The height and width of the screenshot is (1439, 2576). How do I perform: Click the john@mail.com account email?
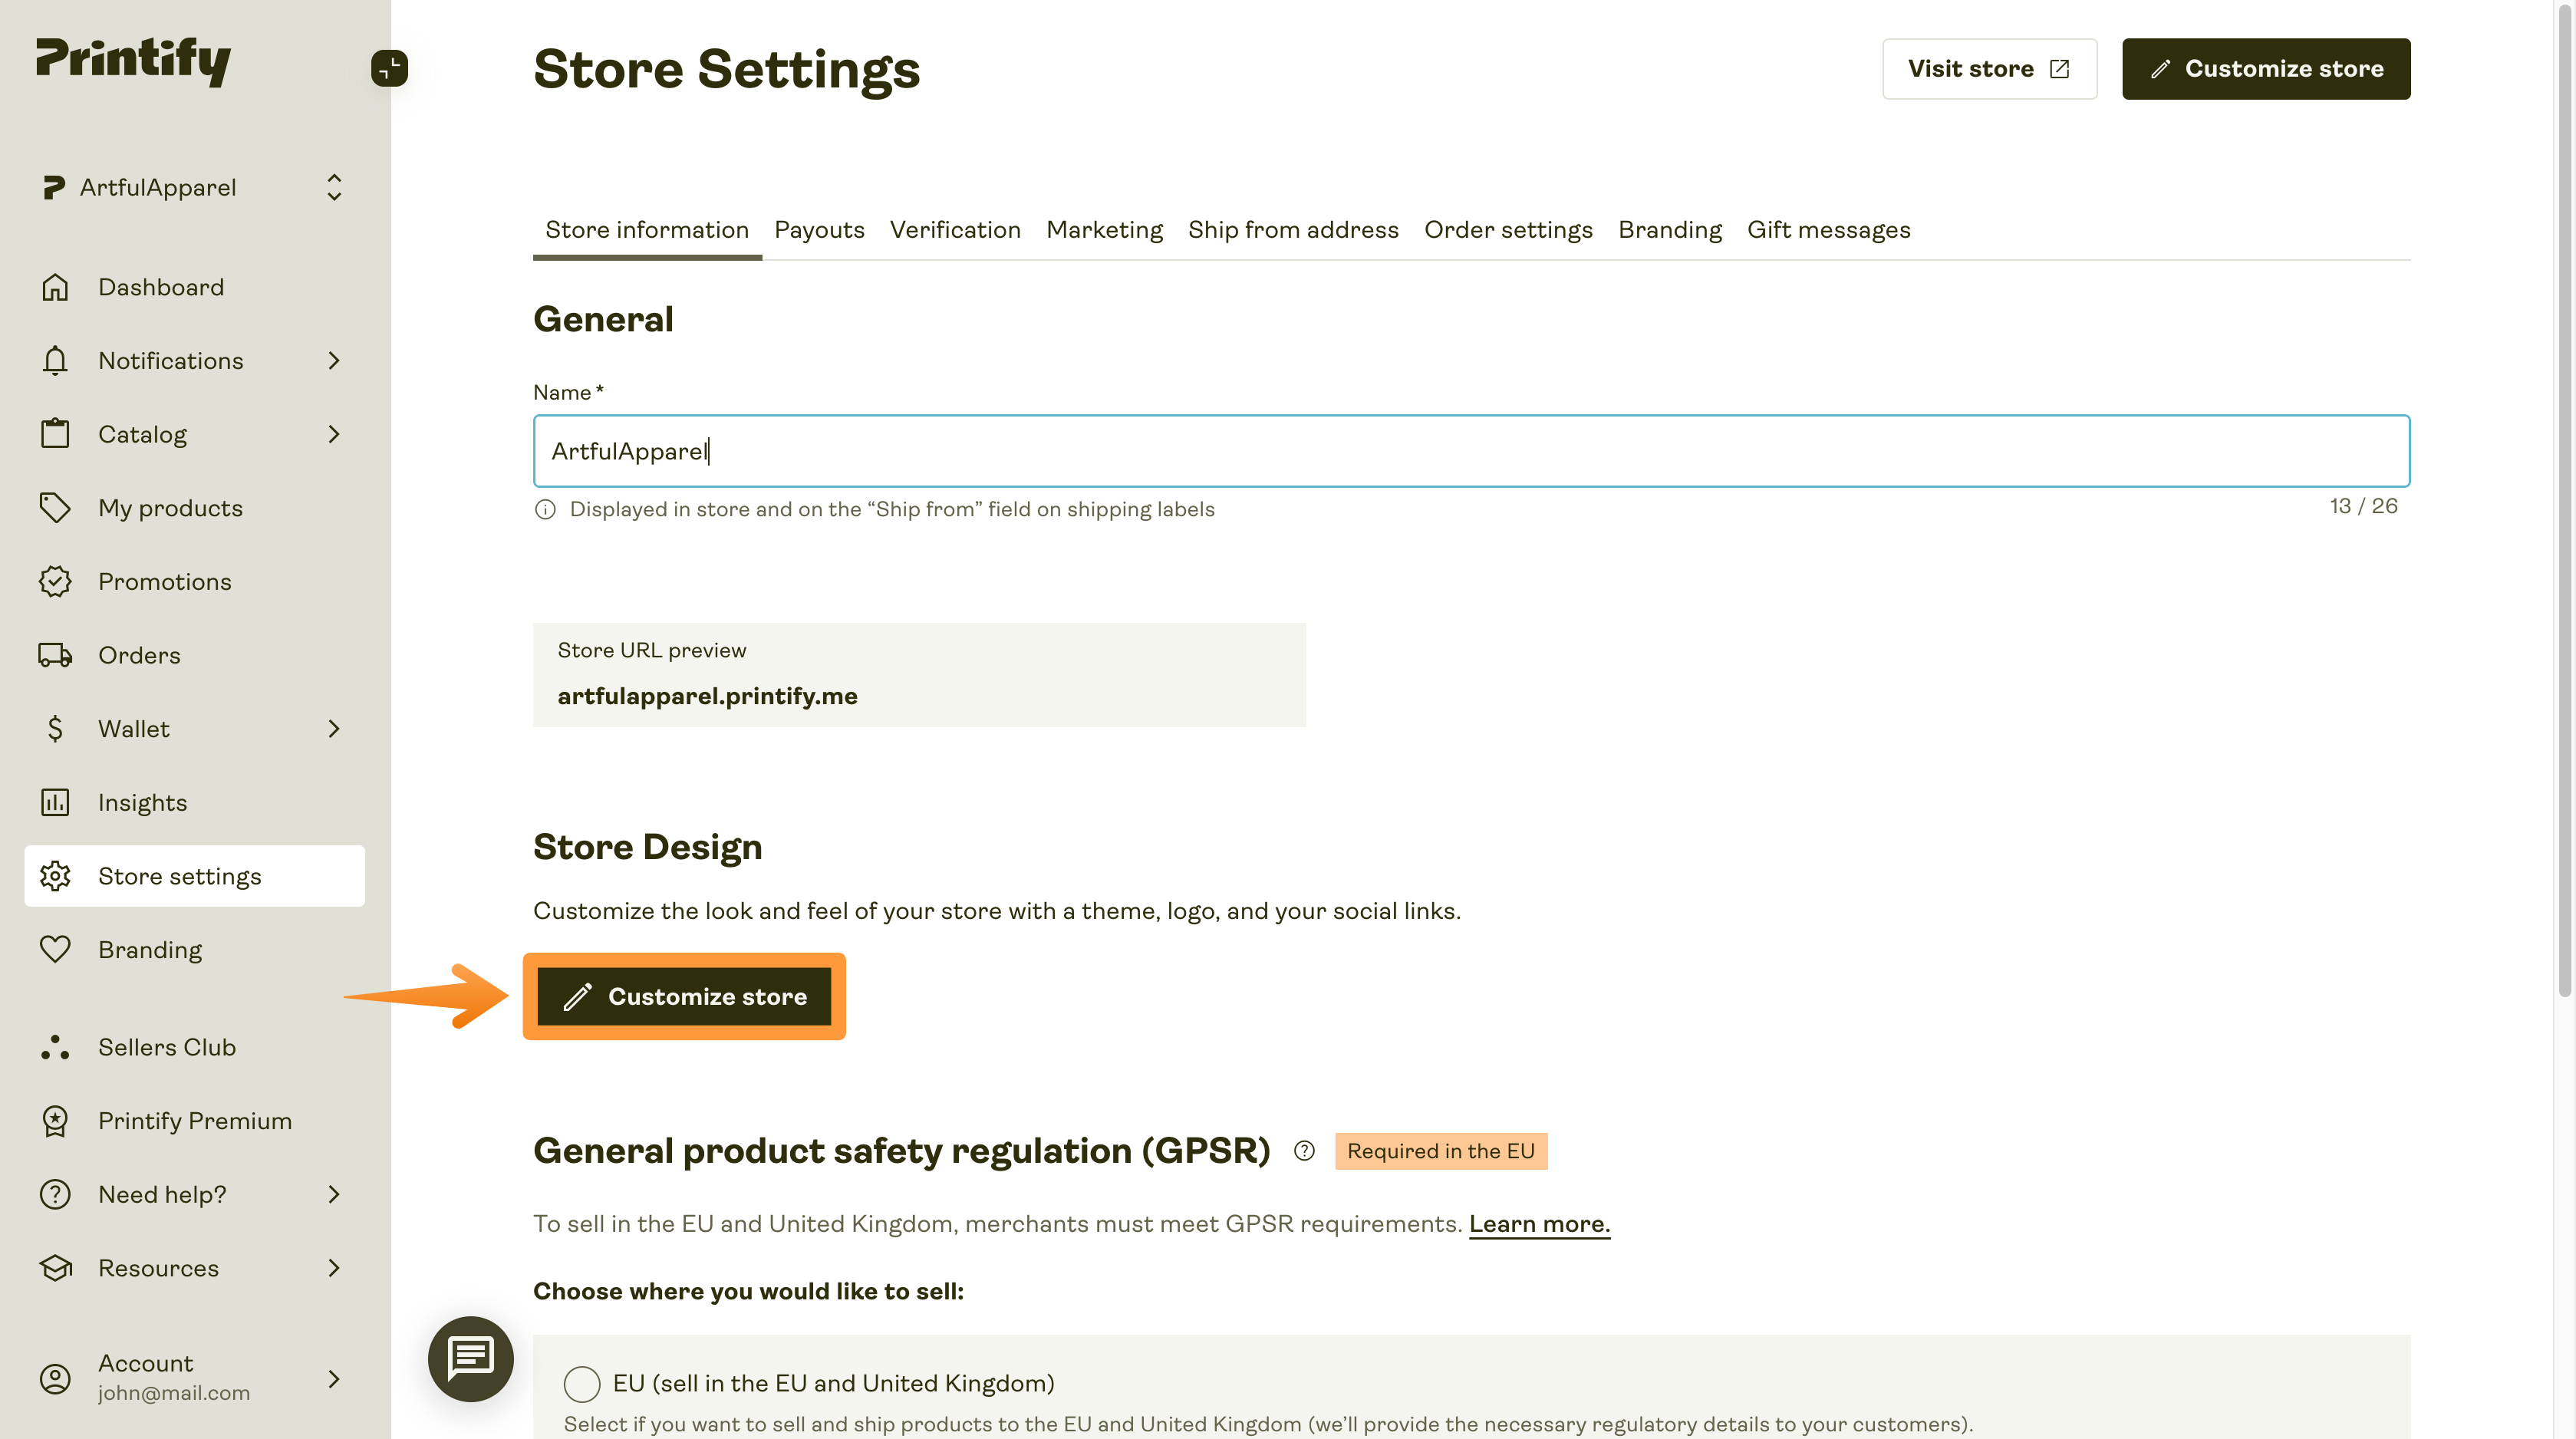tap(174, 1393)
